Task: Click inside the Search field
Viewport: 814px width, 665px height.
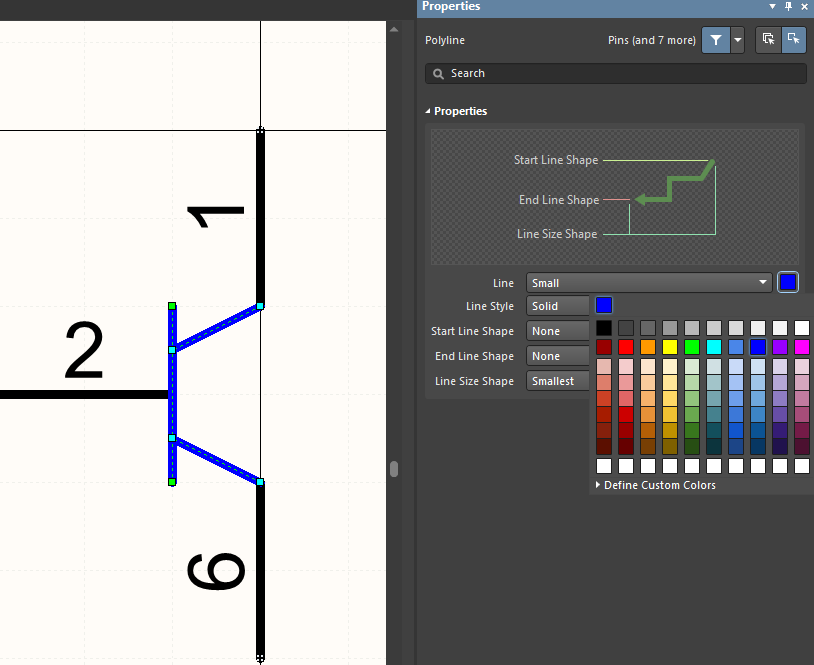Action: 600,73
